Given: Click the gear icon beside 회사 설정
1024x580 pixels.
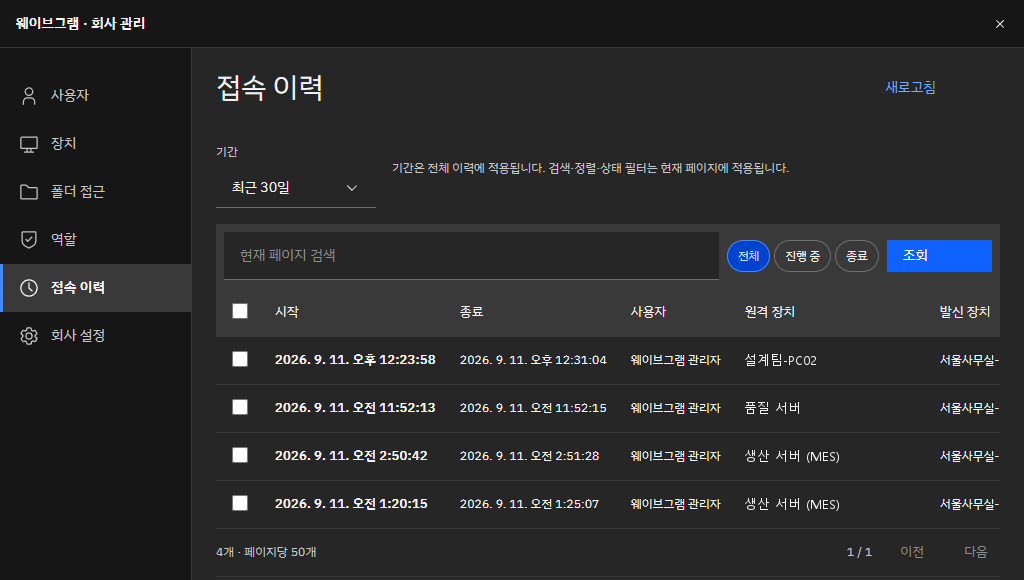Looking at the screenshot, I should click(x=29, y=336).
